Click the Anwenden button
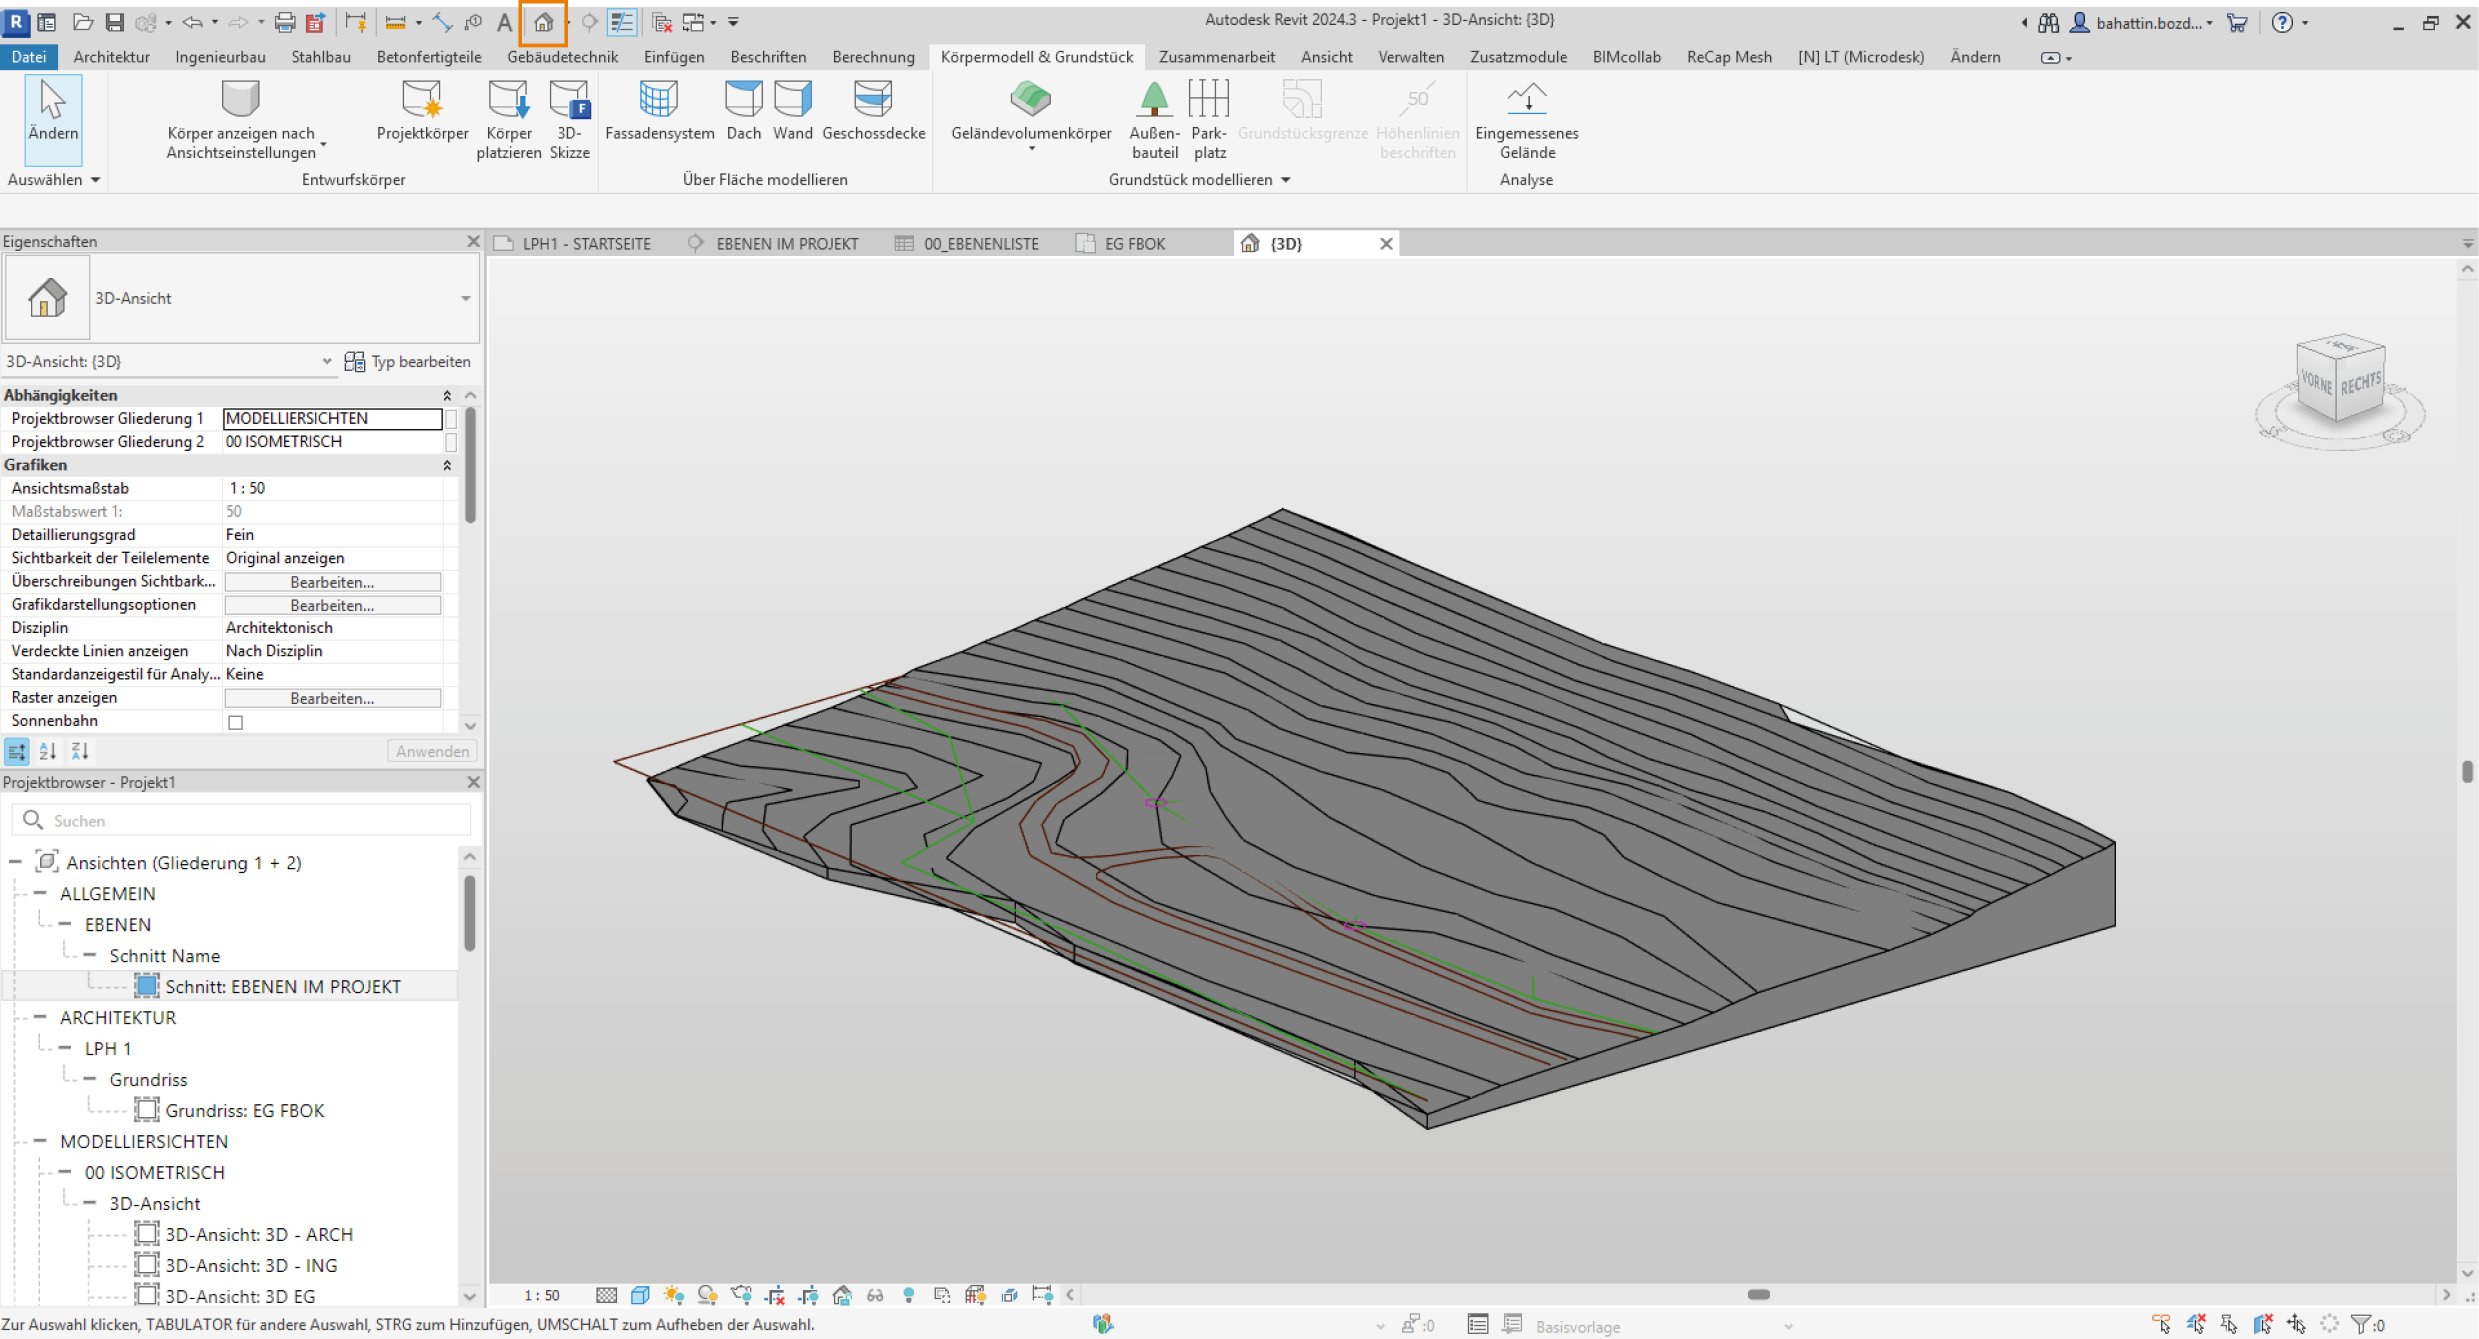The height and width of the screenshot is (1339, 2479). [x=432, y=751]
